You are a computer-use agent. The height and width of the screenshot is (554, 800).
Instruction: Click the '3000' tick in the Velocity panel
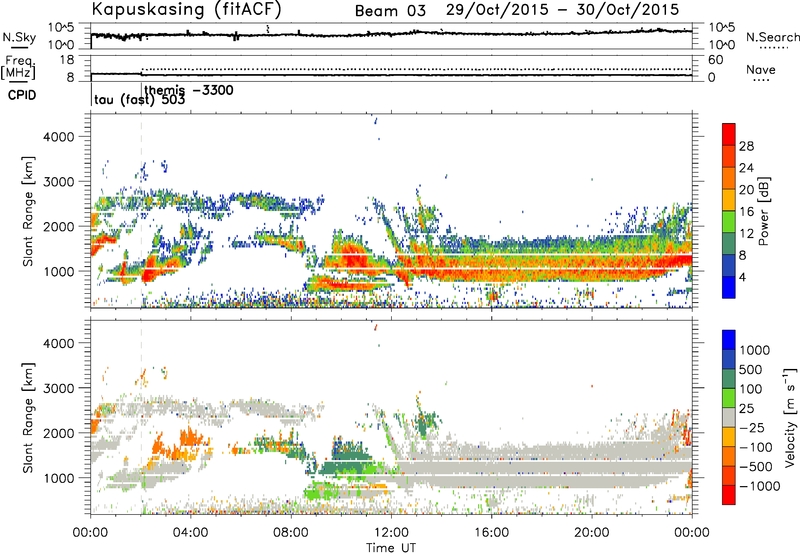[59, 388]
